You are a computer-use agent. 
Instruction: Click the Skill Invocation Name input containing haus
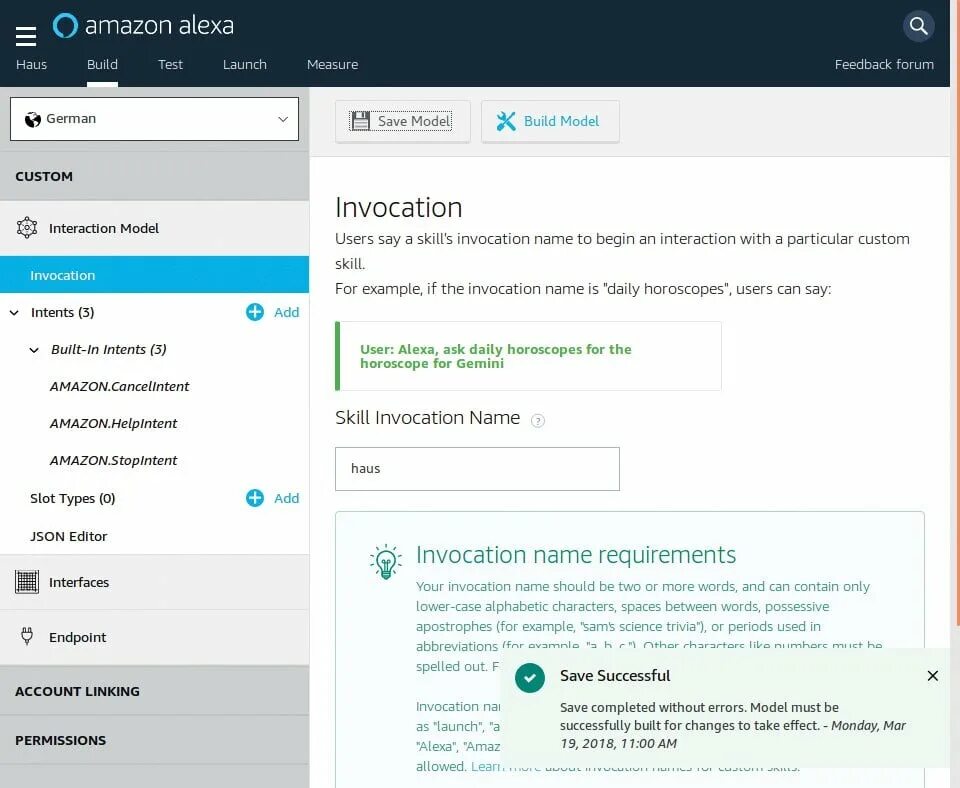(x=477, y=469)
